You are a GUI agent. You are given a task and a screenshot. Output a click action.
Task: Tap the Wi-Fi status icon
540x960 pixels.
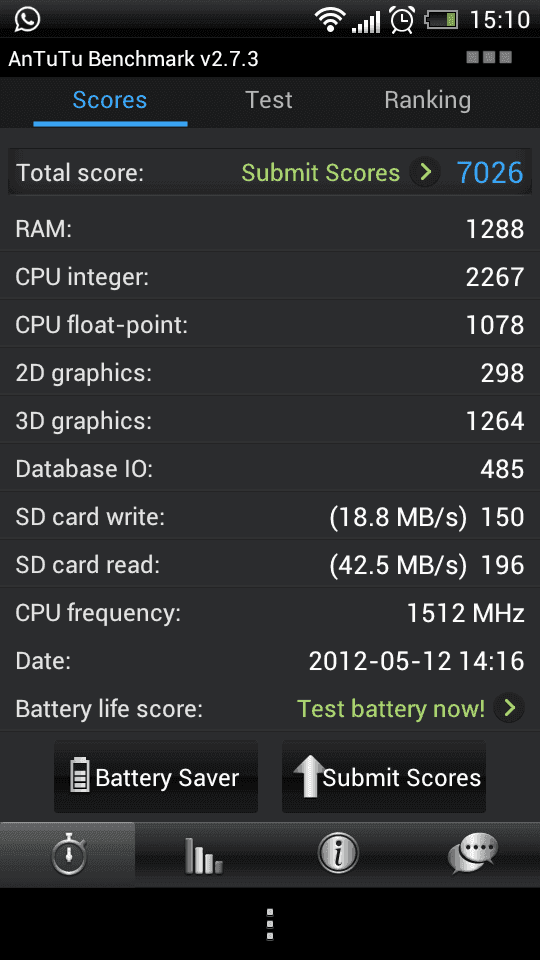(x=331, y=20)
